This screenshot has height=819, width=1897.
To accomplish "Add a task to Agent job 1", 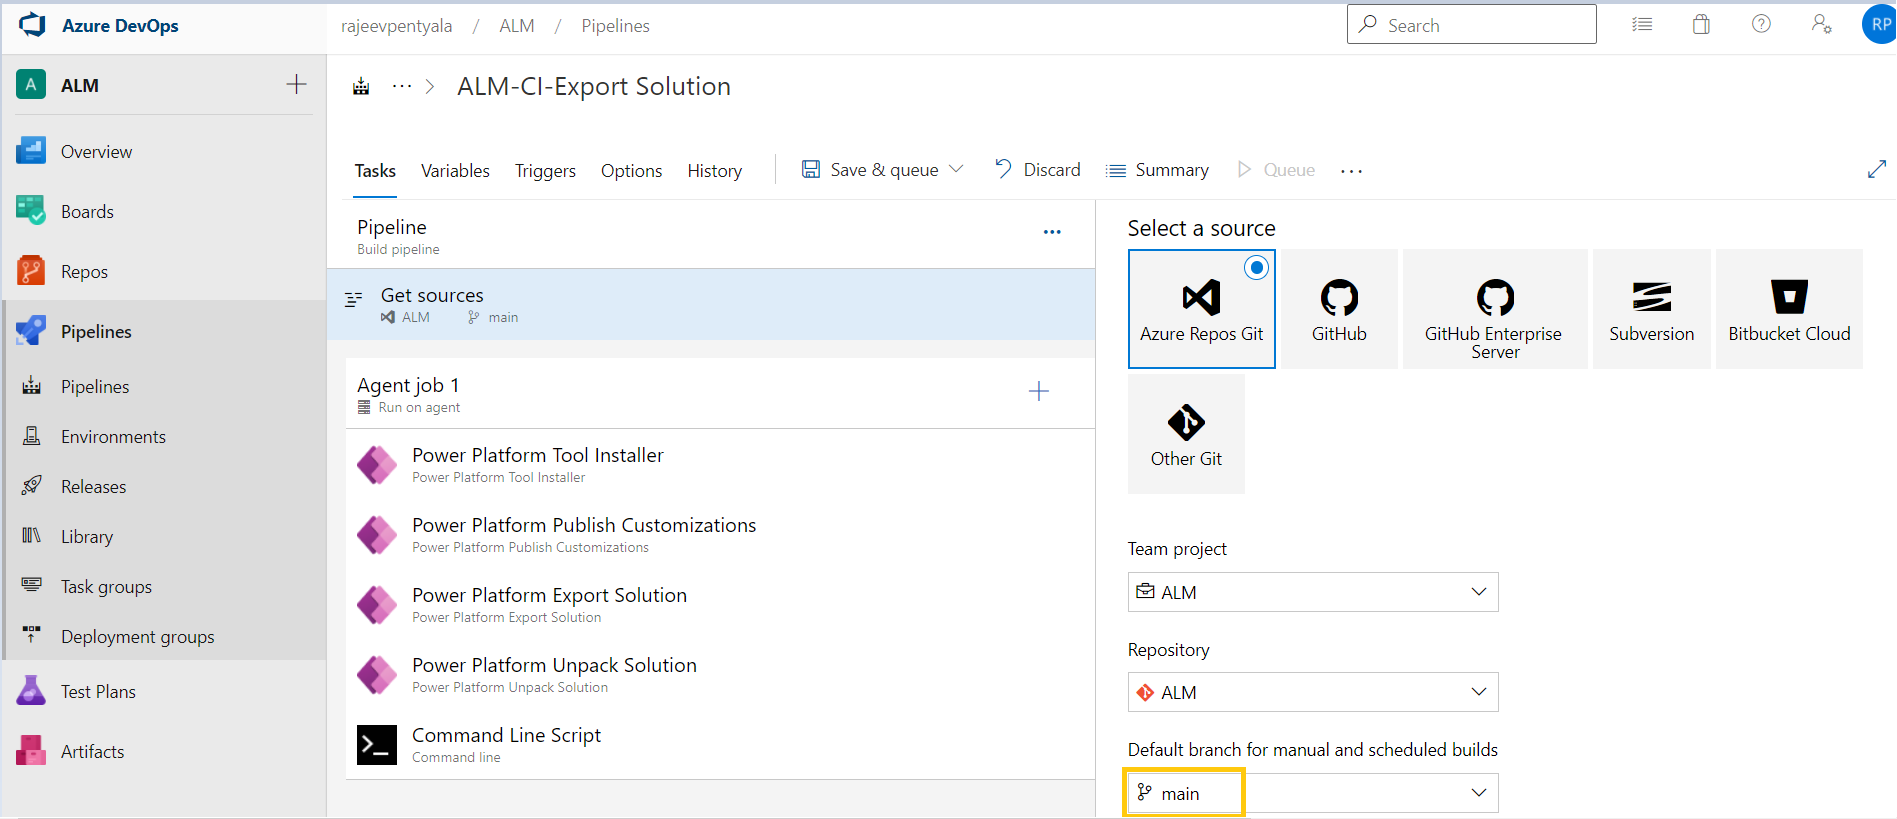I will click(x=1039, y=391).
